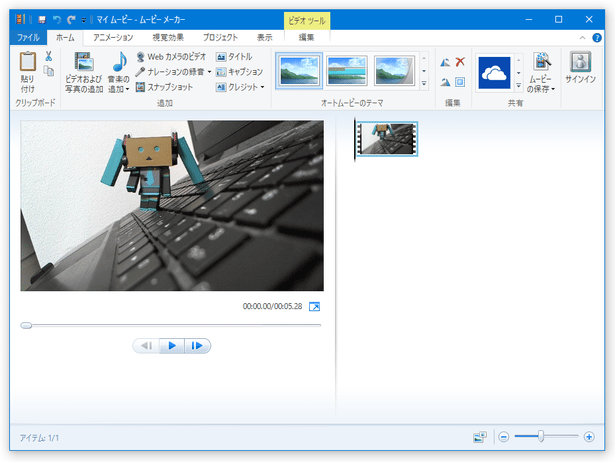Click the アイテム: 1/1 status text
Screen dimensions: 615x462
coord(39,438)
